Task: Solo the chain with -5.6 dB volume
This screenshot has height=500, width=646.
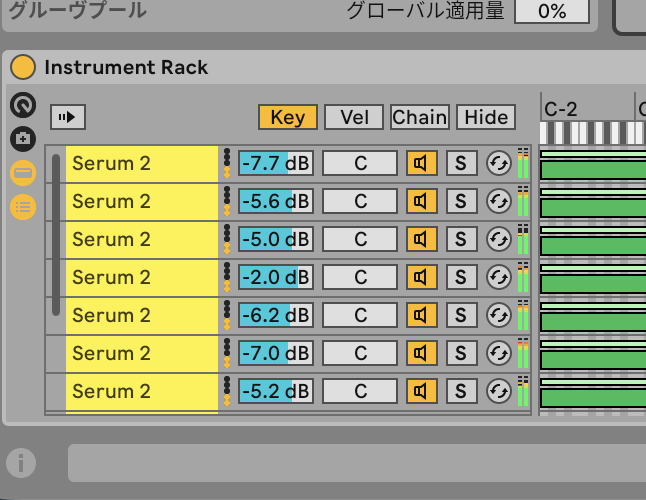Action: tap(461, 201)
